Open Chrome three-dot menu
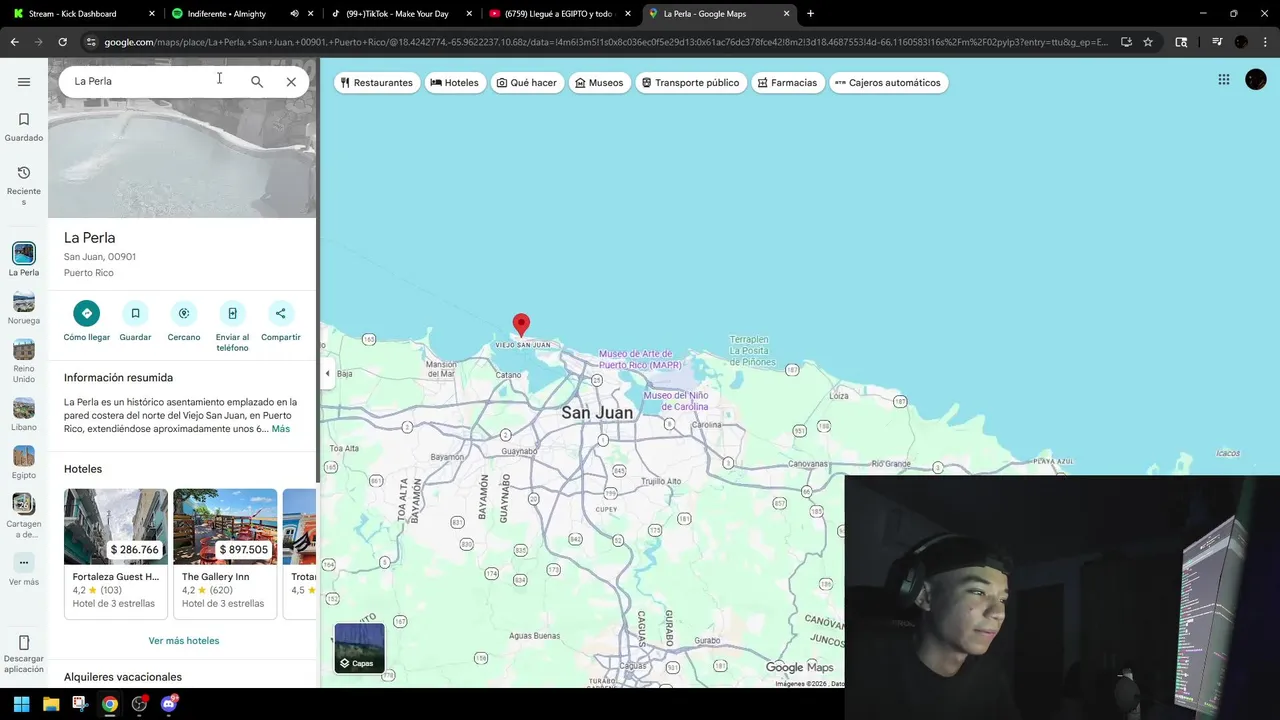This screenshot has height=720, width=1280. (1265, 42)
